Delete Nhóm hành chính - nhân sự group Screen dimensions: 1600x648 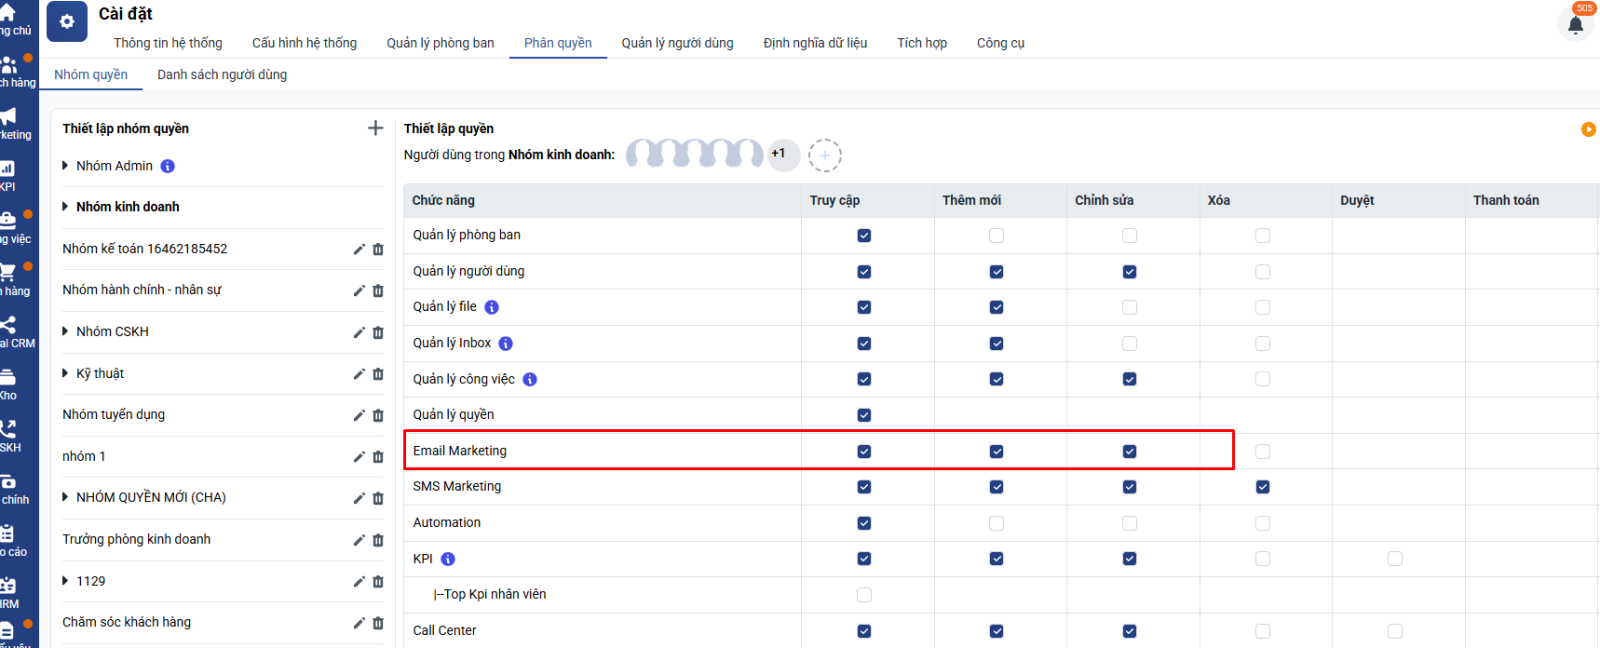click(378, 291)
